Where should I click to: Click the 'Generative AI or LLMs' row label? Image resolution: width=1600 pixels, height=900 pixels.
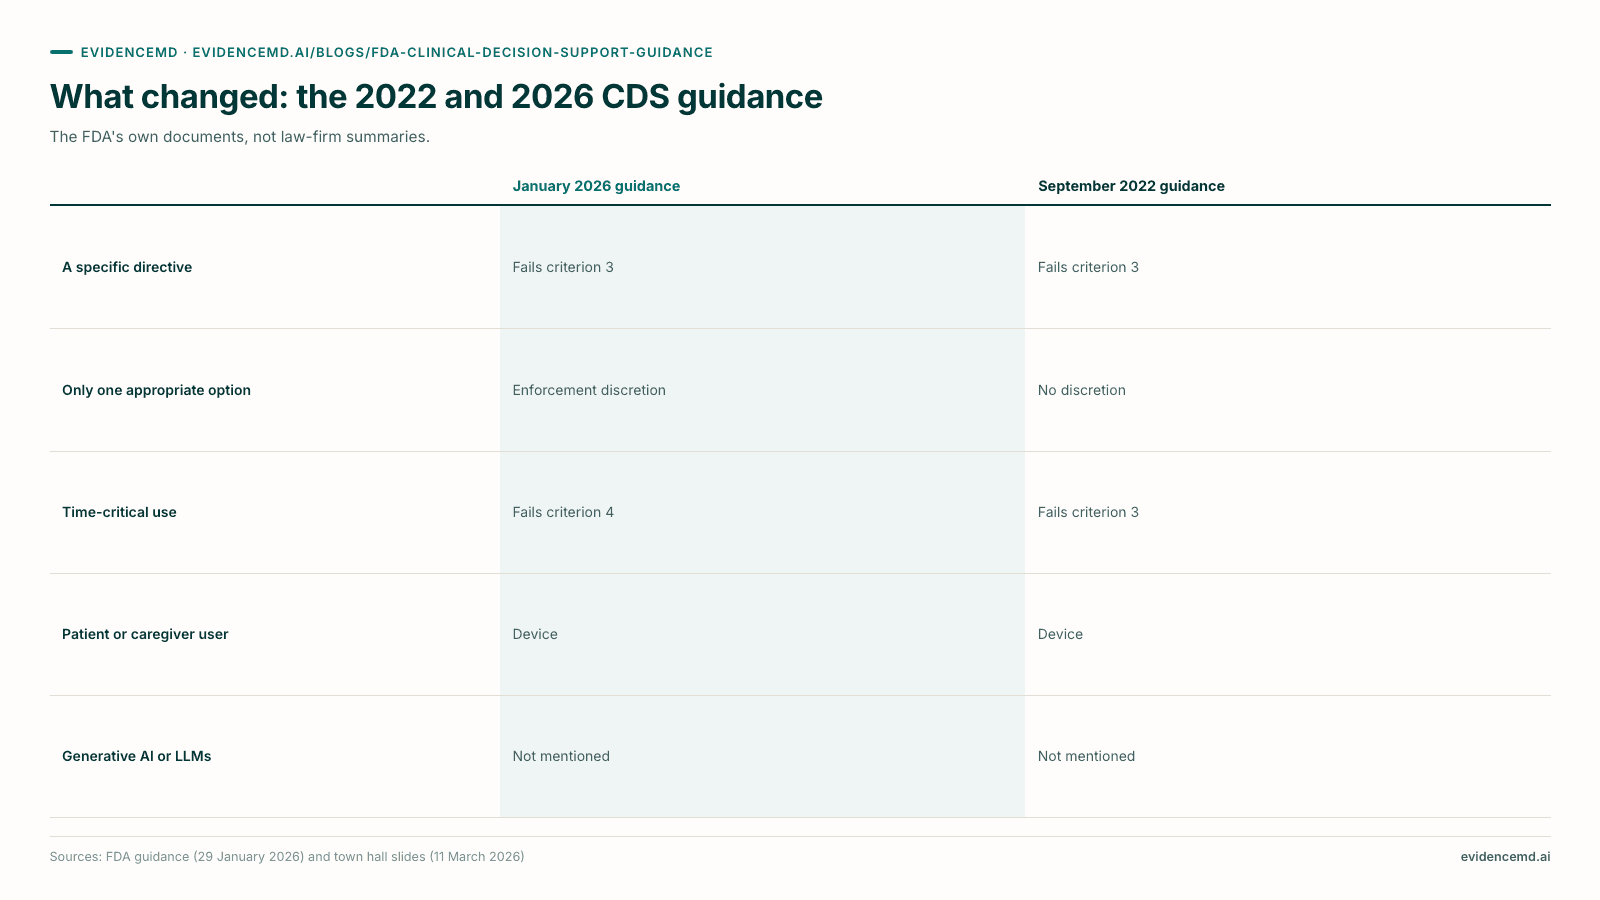pyautogui.click(x=137, y=756)
